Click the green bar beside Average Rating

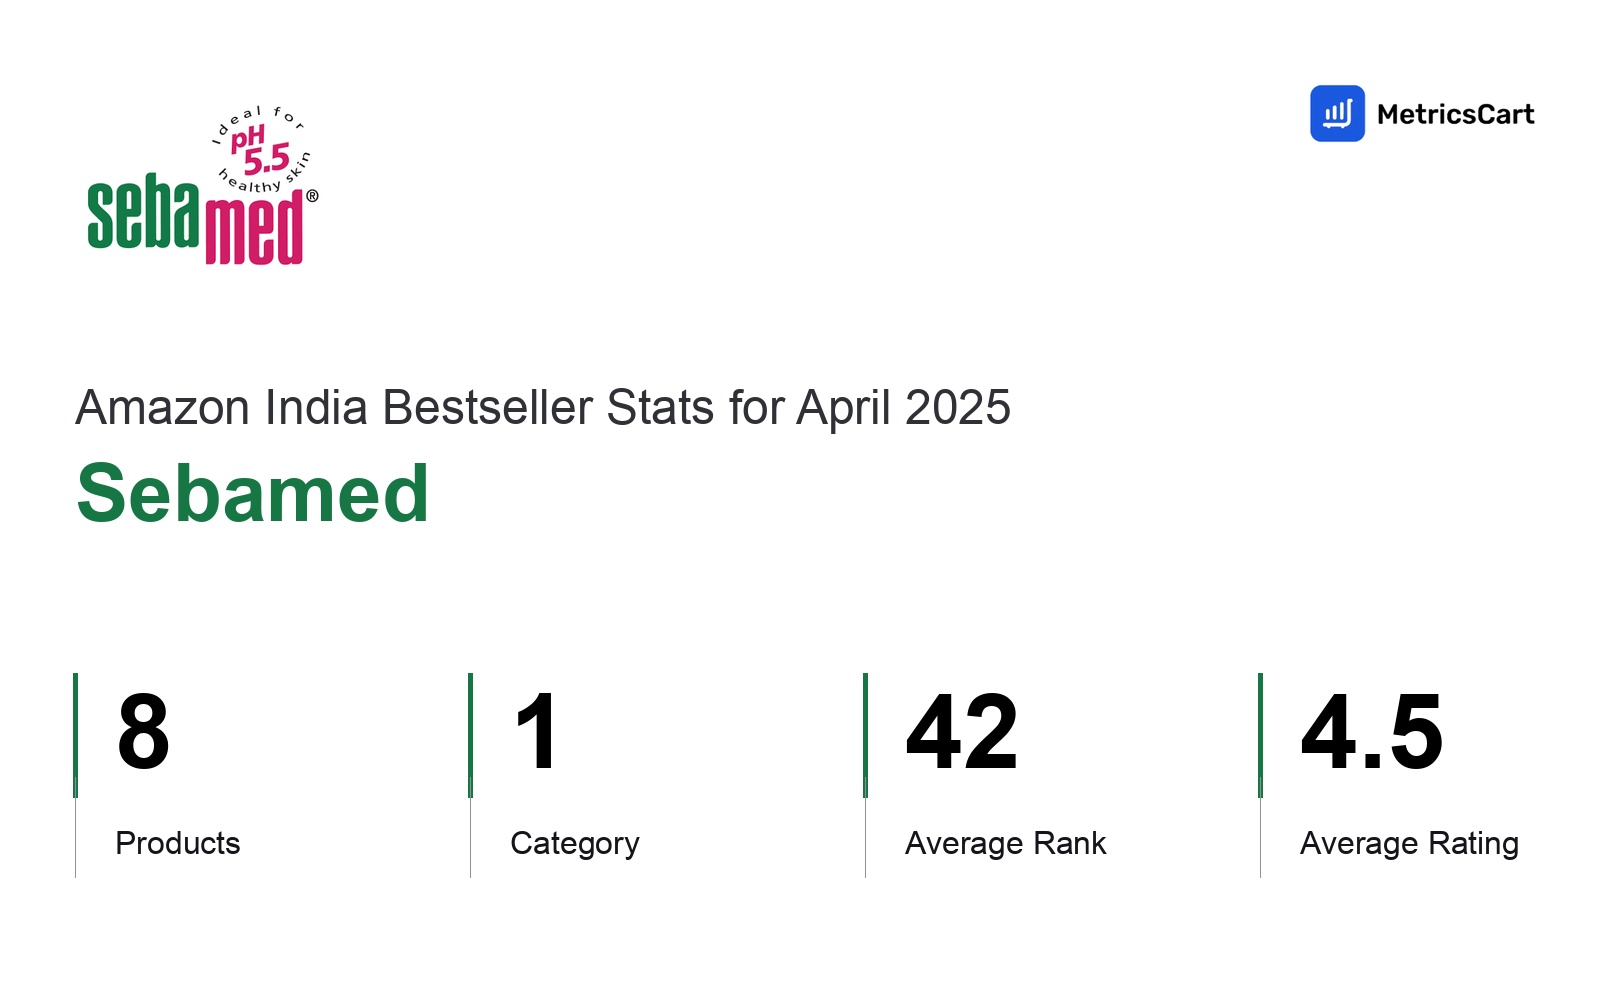(1260, 735)
